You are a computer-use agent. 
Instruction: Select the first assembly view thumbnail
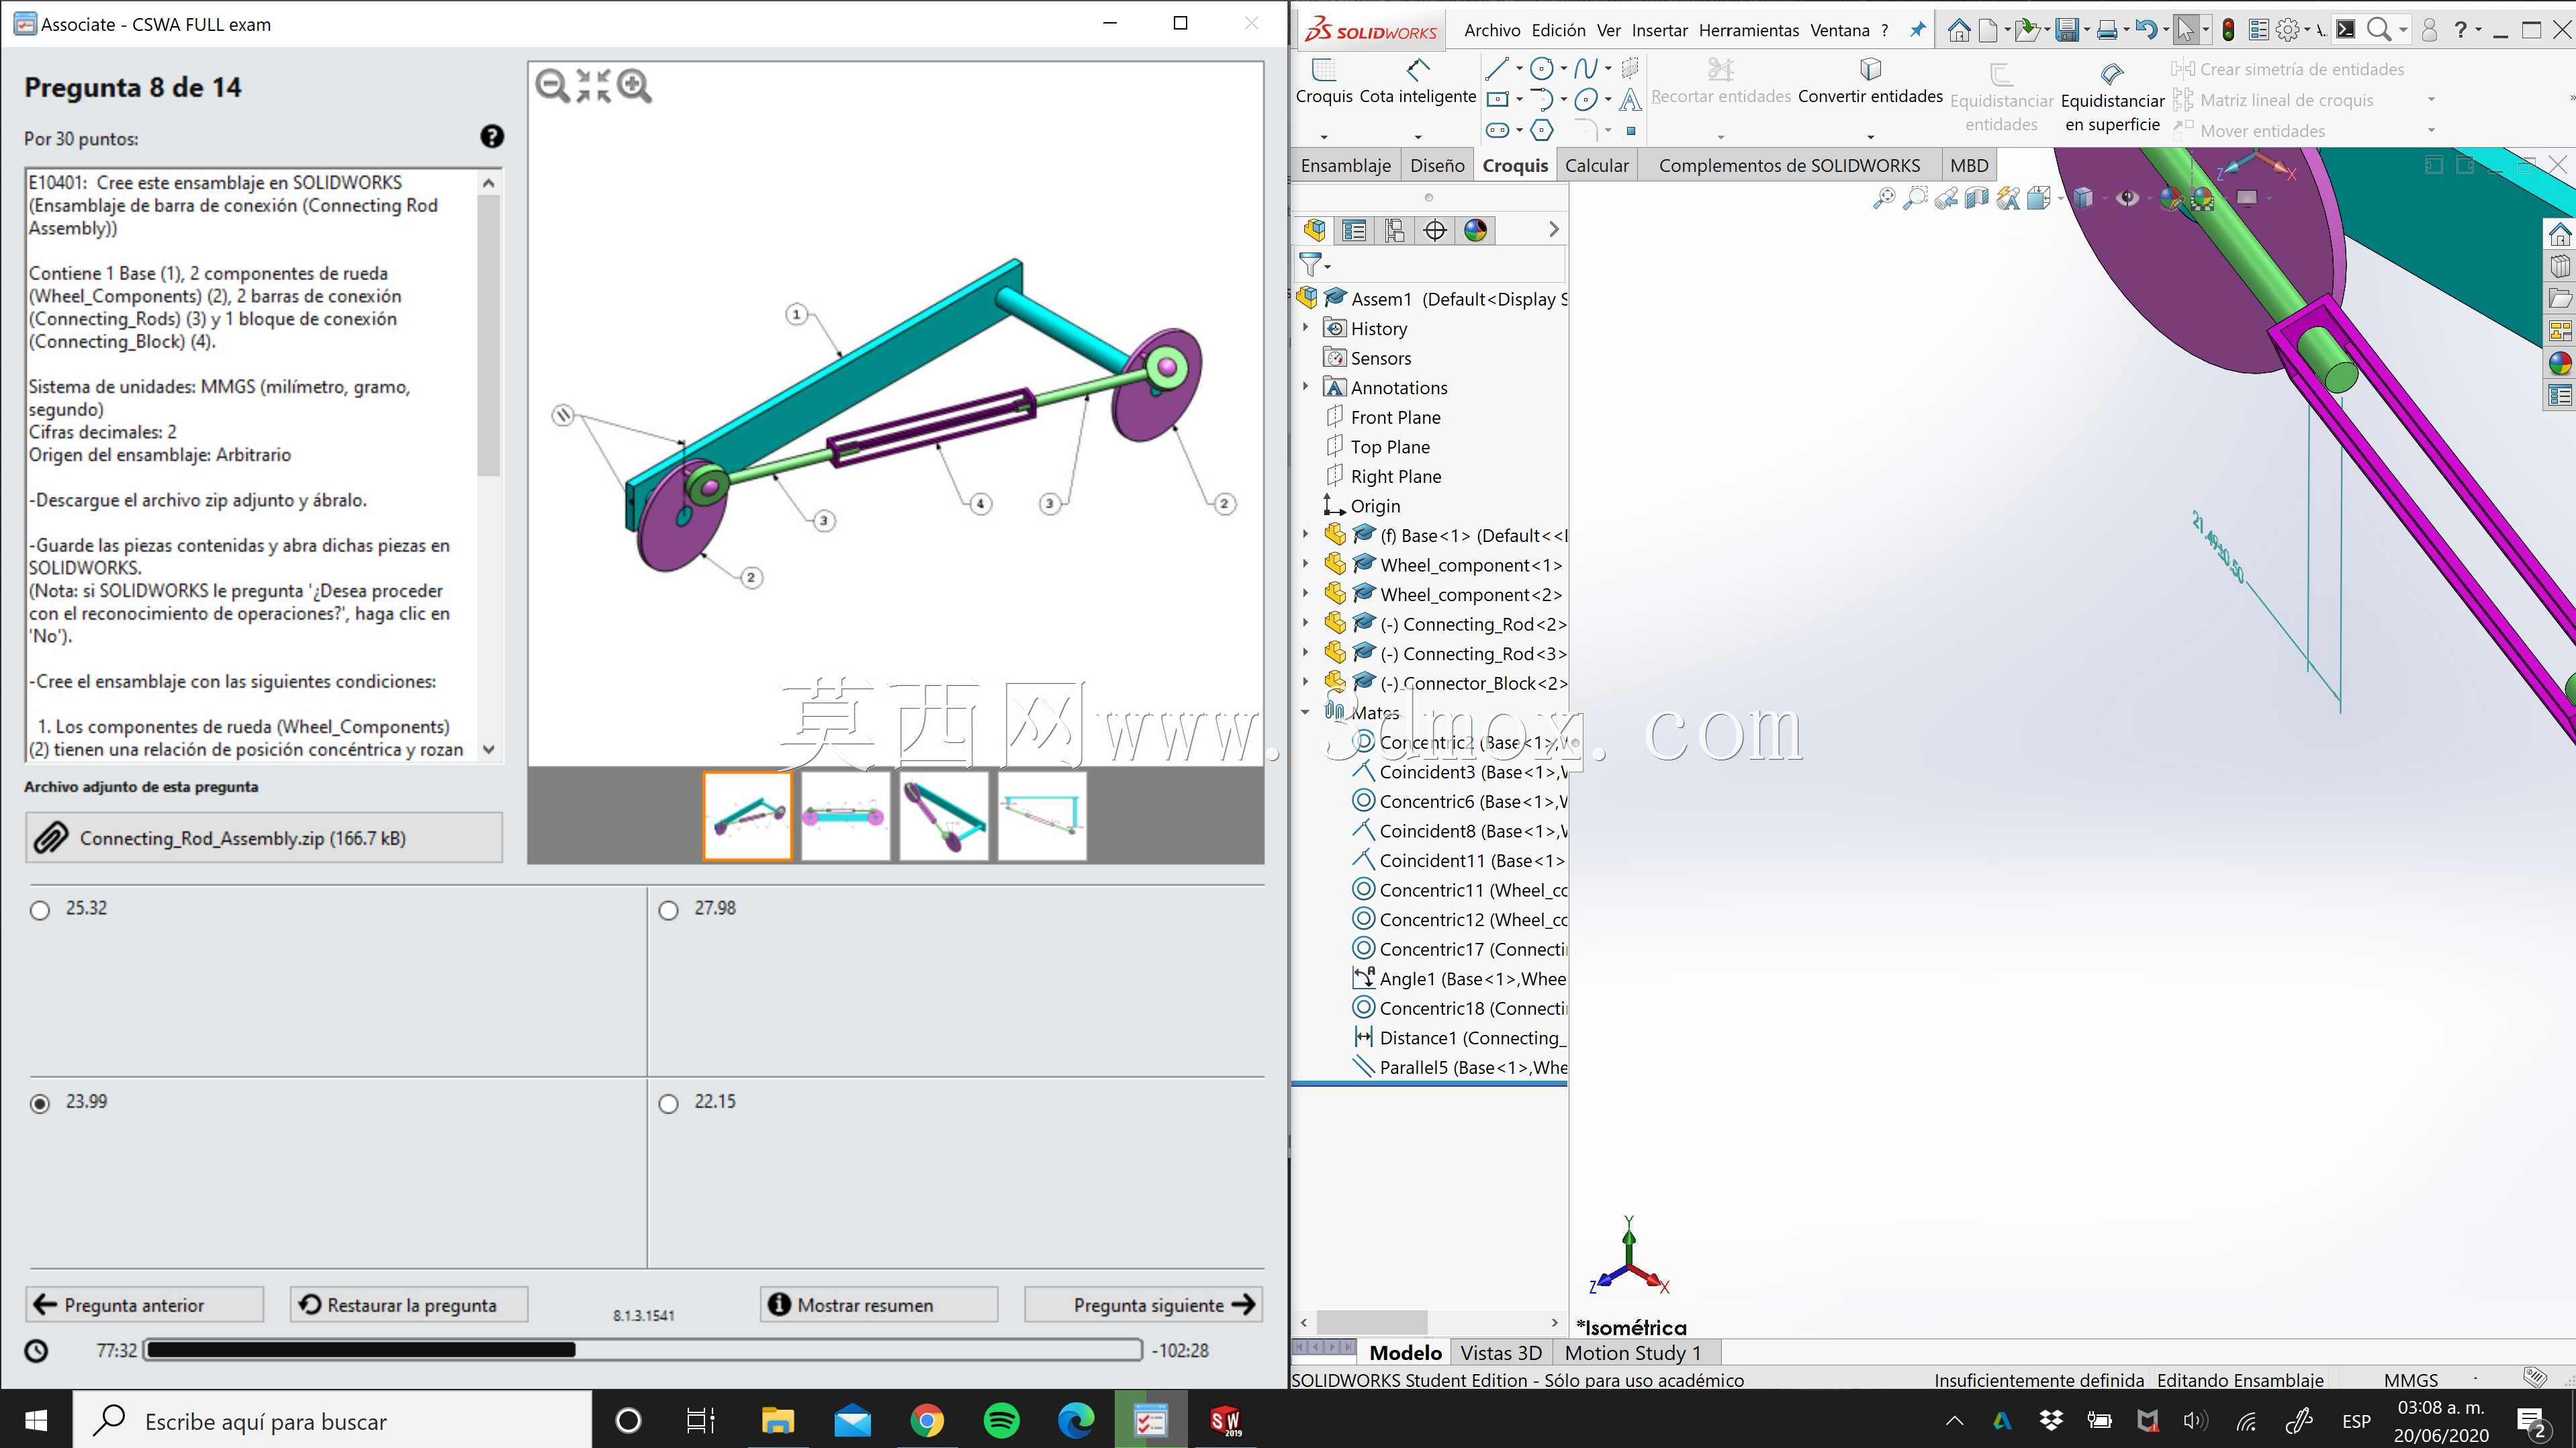pyautogui.click(x=747, y=816)
